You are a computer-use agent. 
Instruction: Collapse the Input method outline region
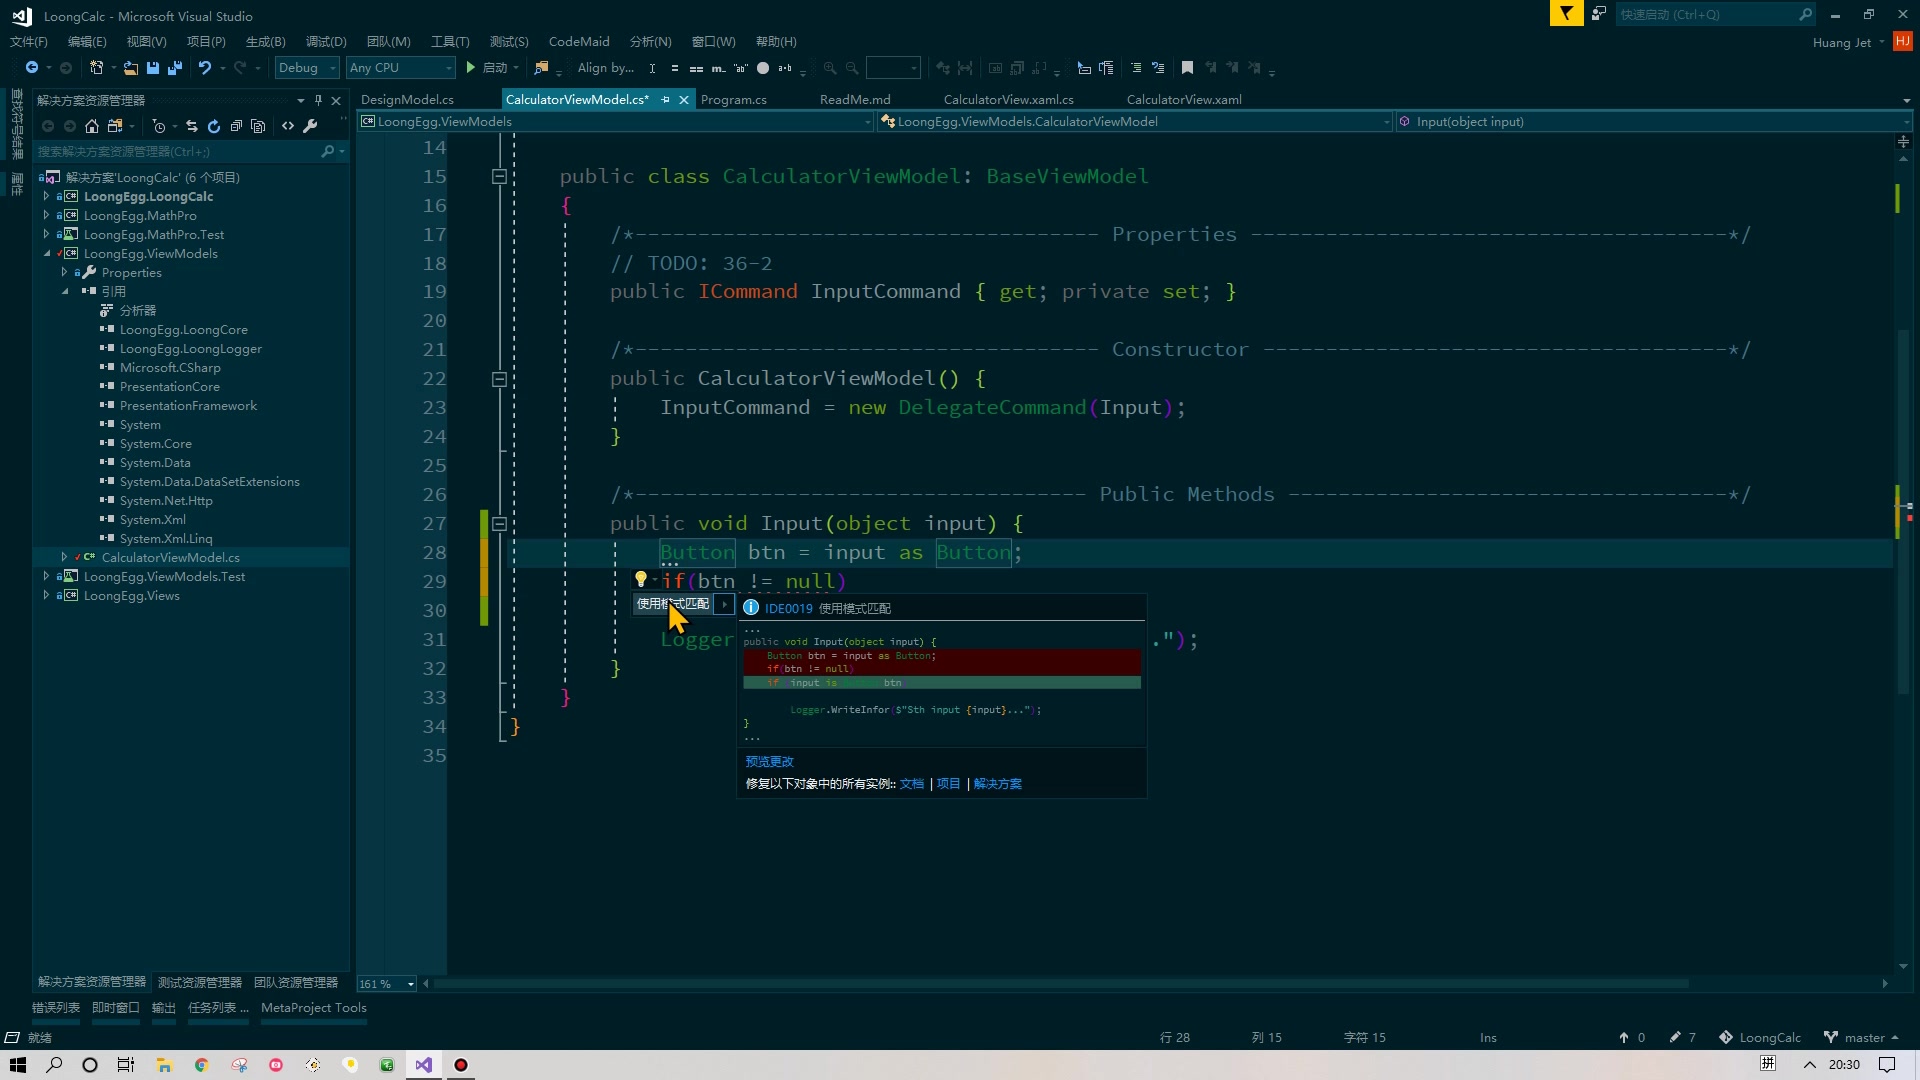coord(499,524)
